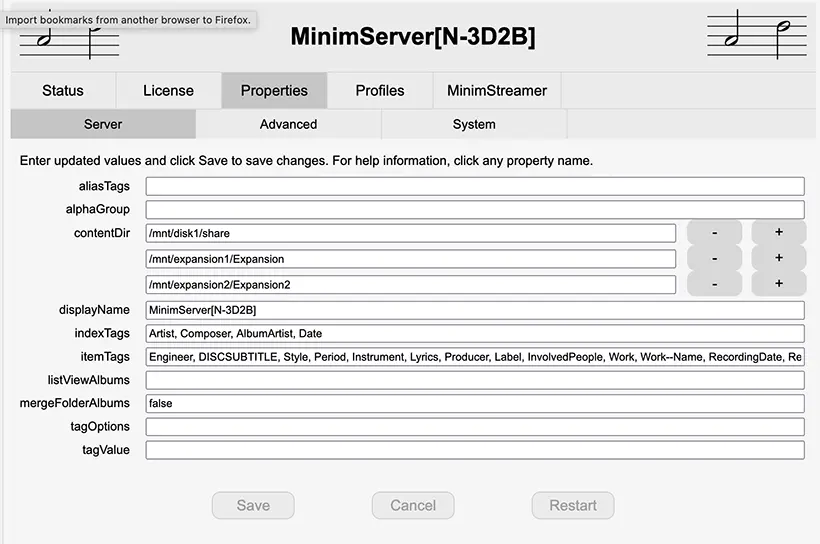820x544 pixels.
Task: Open the License tab
Action: click(x=168, y=90)
